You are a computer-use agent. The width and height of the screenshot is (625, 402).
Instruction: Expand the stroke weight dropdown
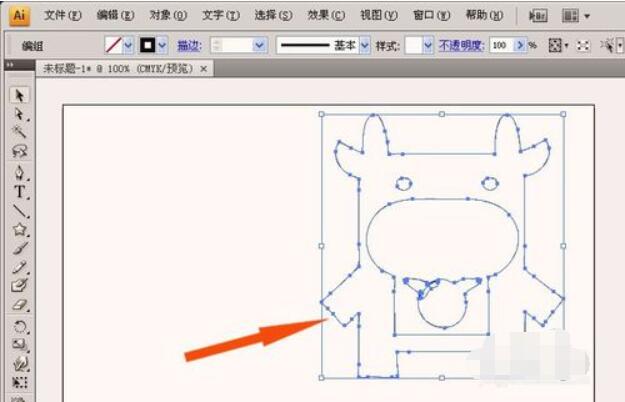[x=259, y=45]
